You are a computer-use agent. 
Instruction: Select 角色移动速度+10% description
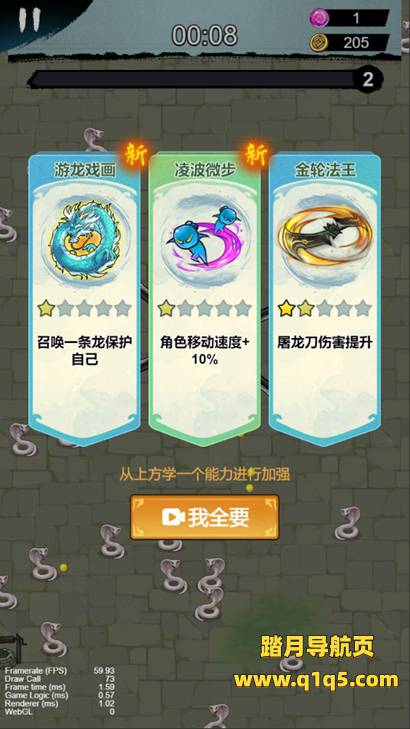click(x=205, y=351)
